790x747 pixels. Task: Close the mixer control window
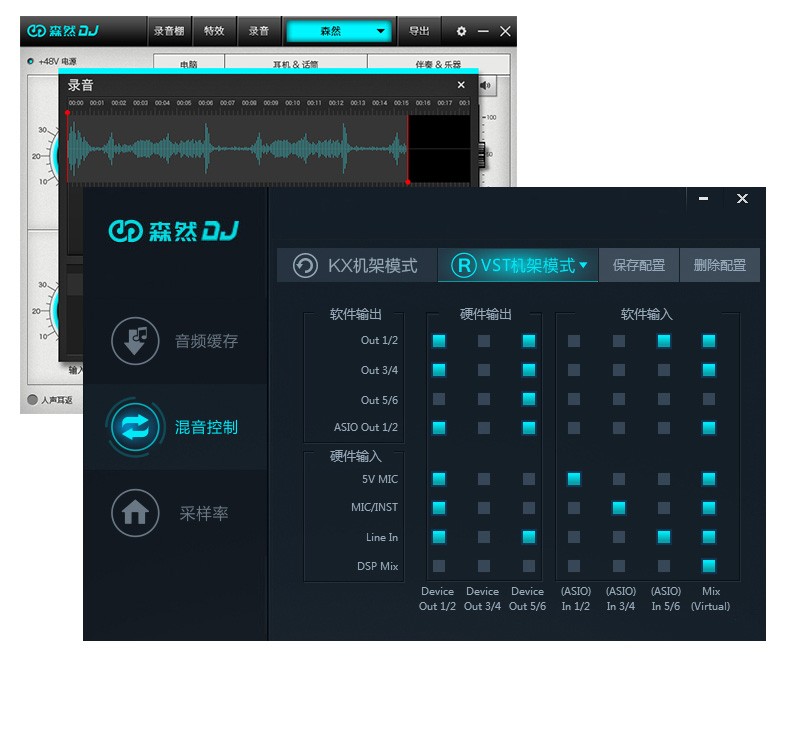click(742, 198)
